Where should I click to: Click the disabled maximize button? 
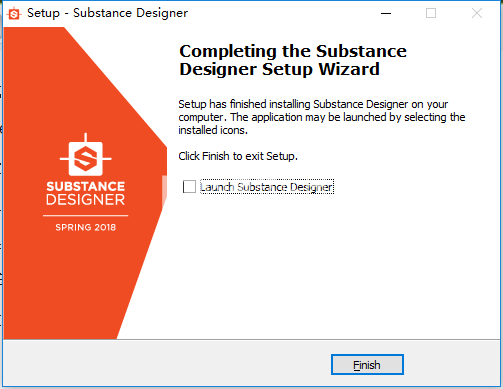[x=431, y=13]
